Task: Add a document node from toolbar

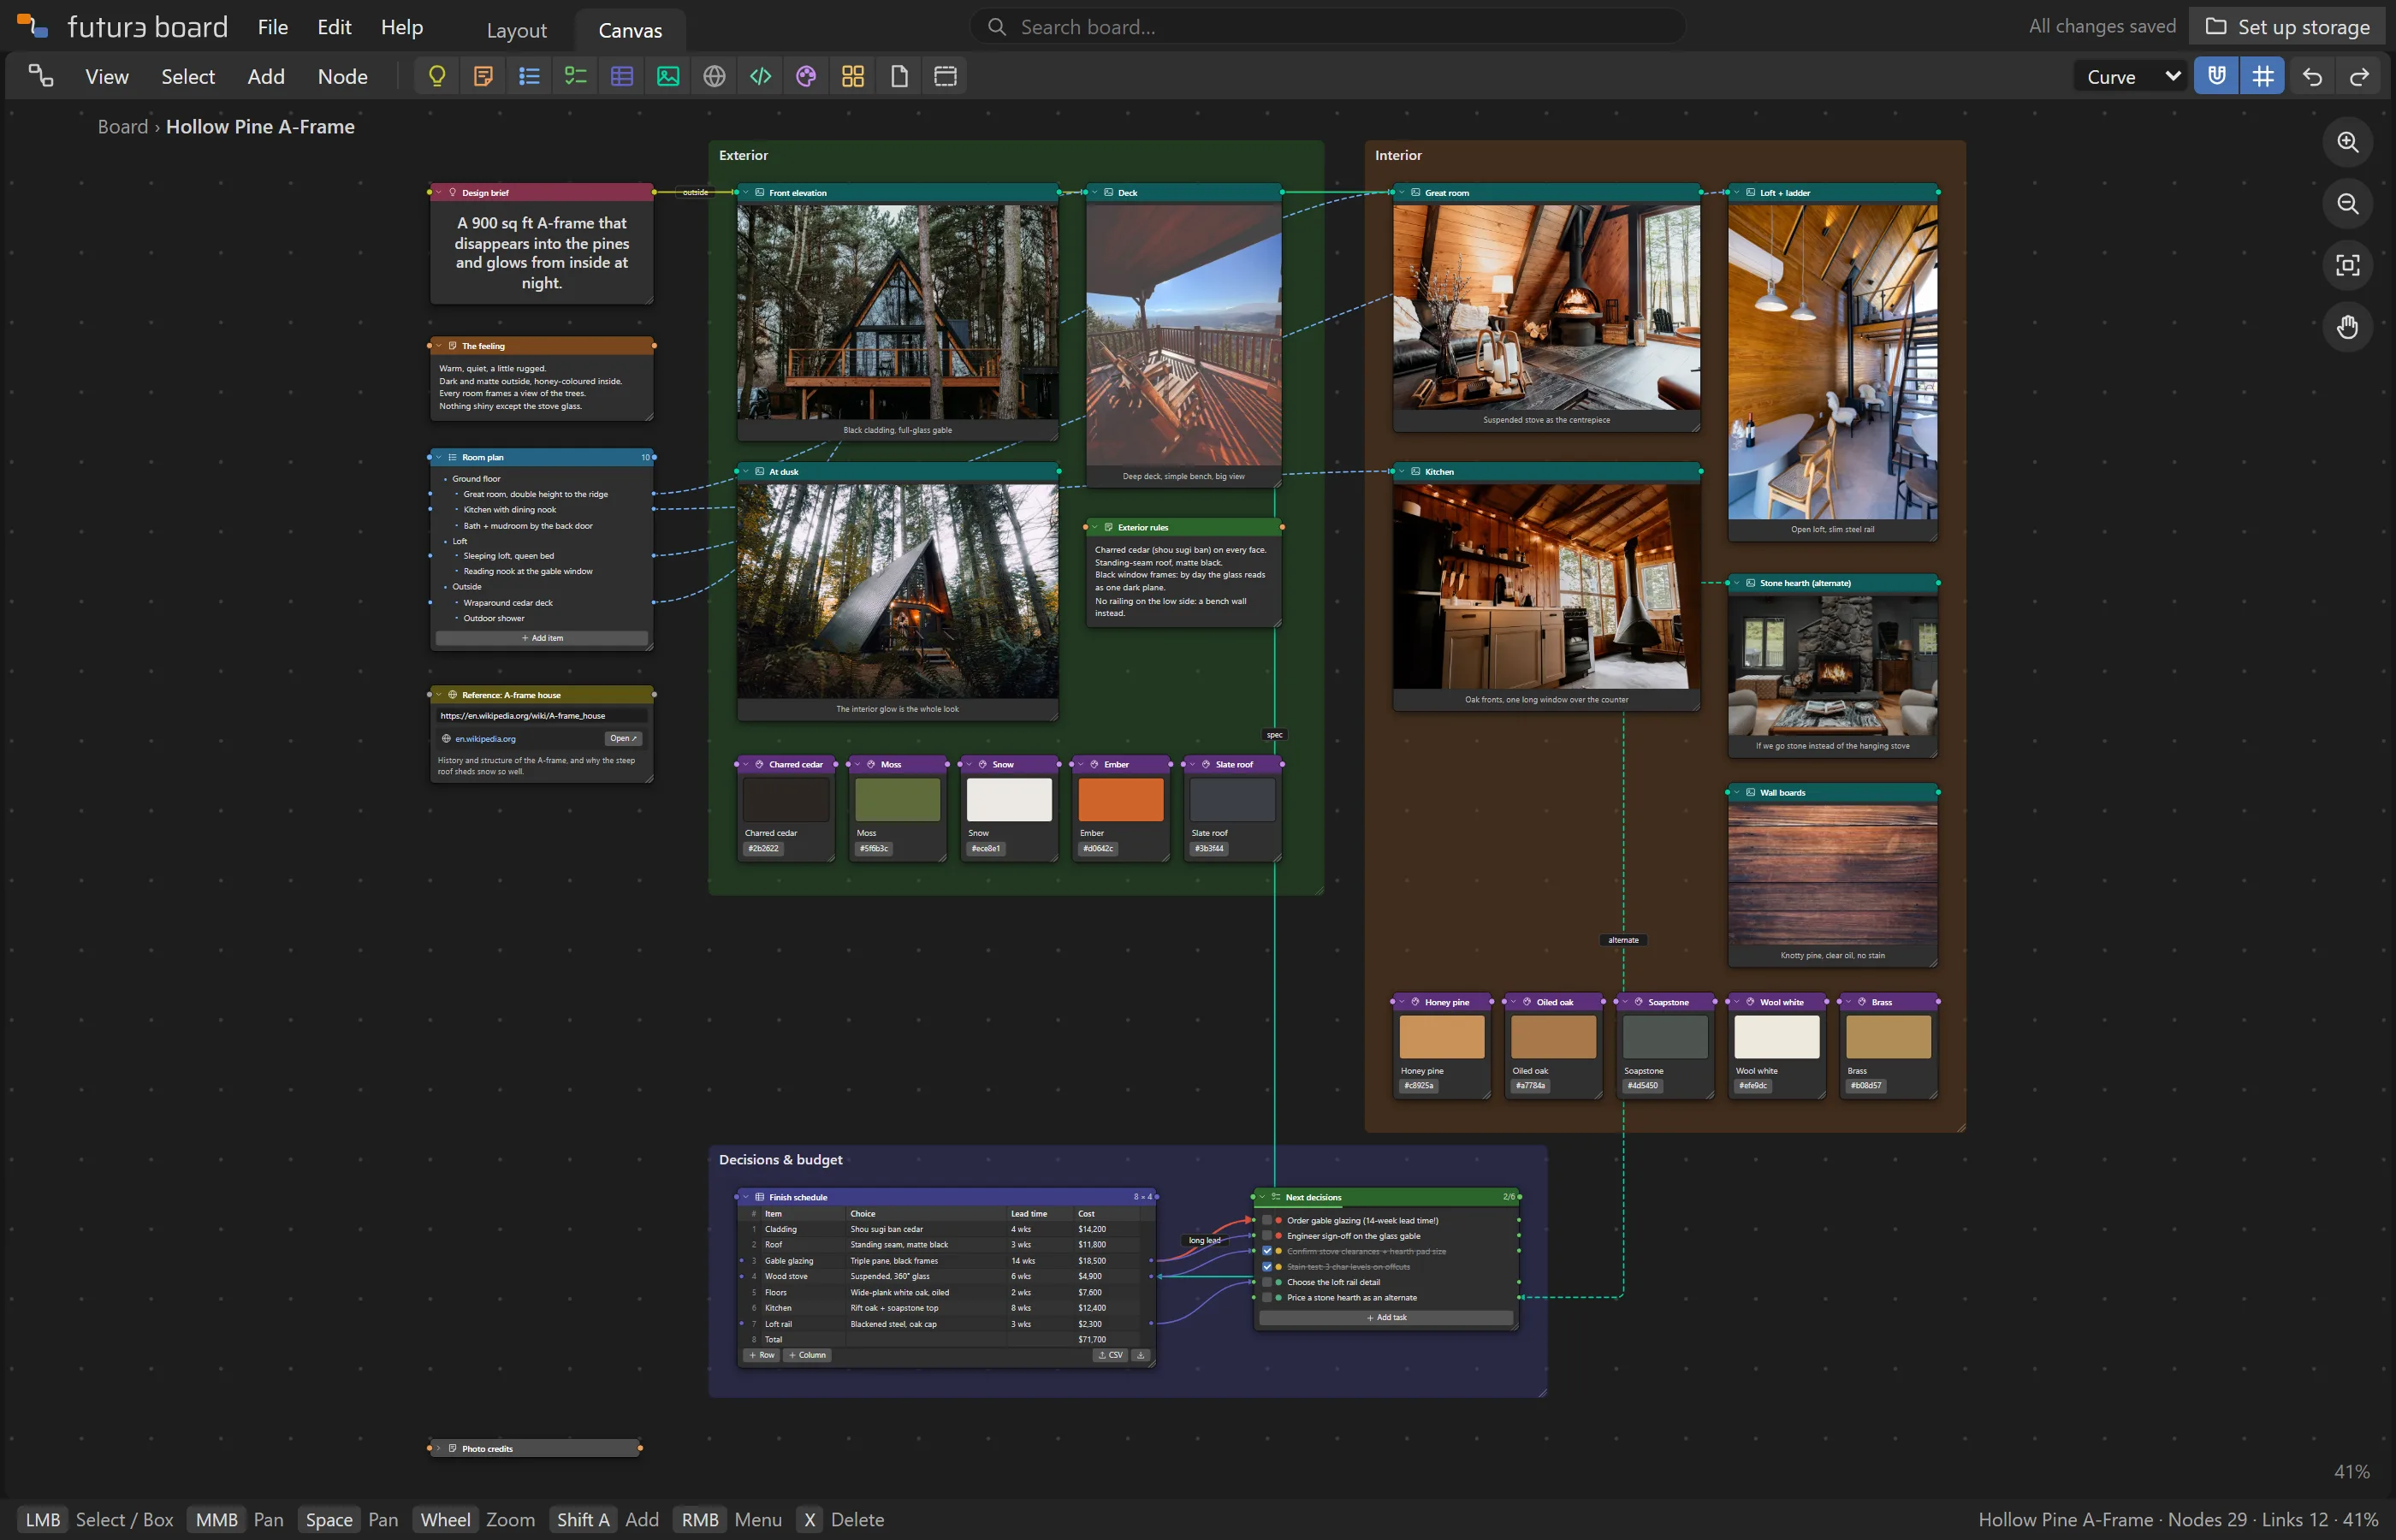Action: pos(899,76)
